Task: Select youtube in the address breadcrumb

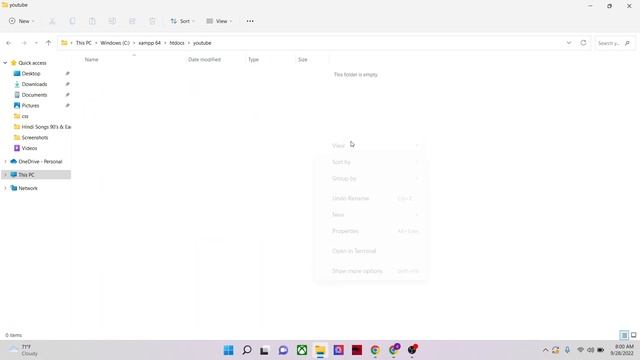Action: 202,43
